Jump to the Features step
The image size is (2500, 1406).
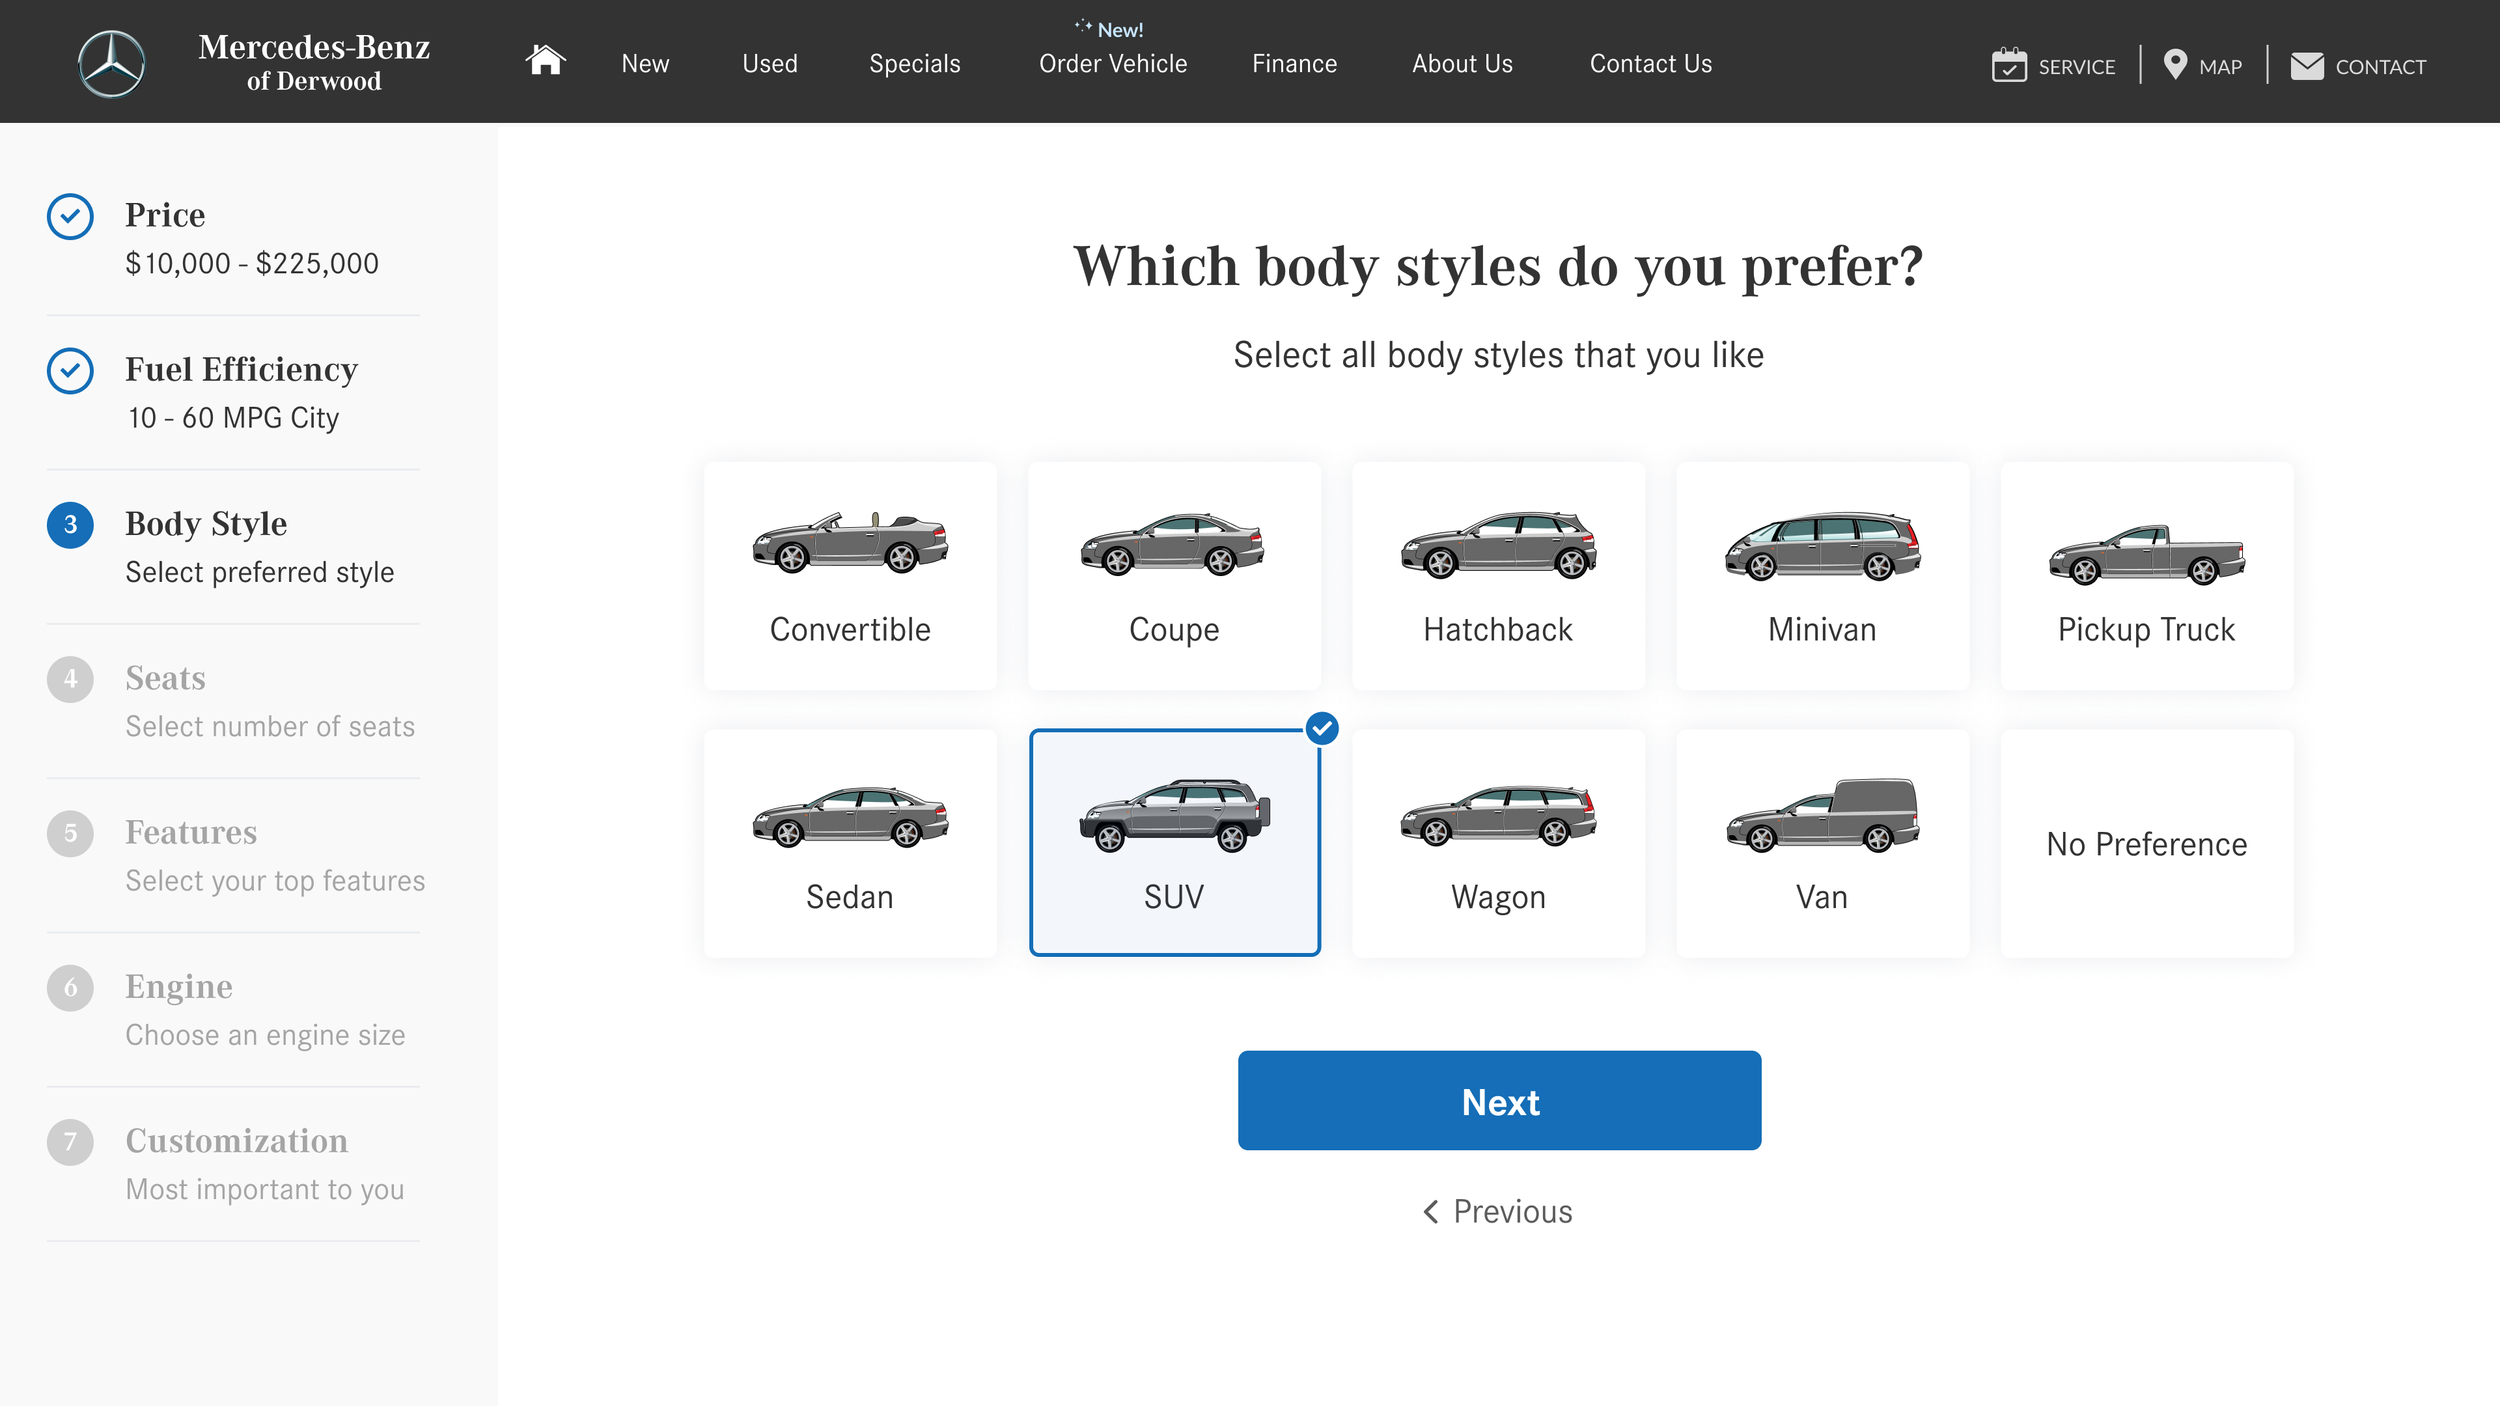tap(191, 832)
